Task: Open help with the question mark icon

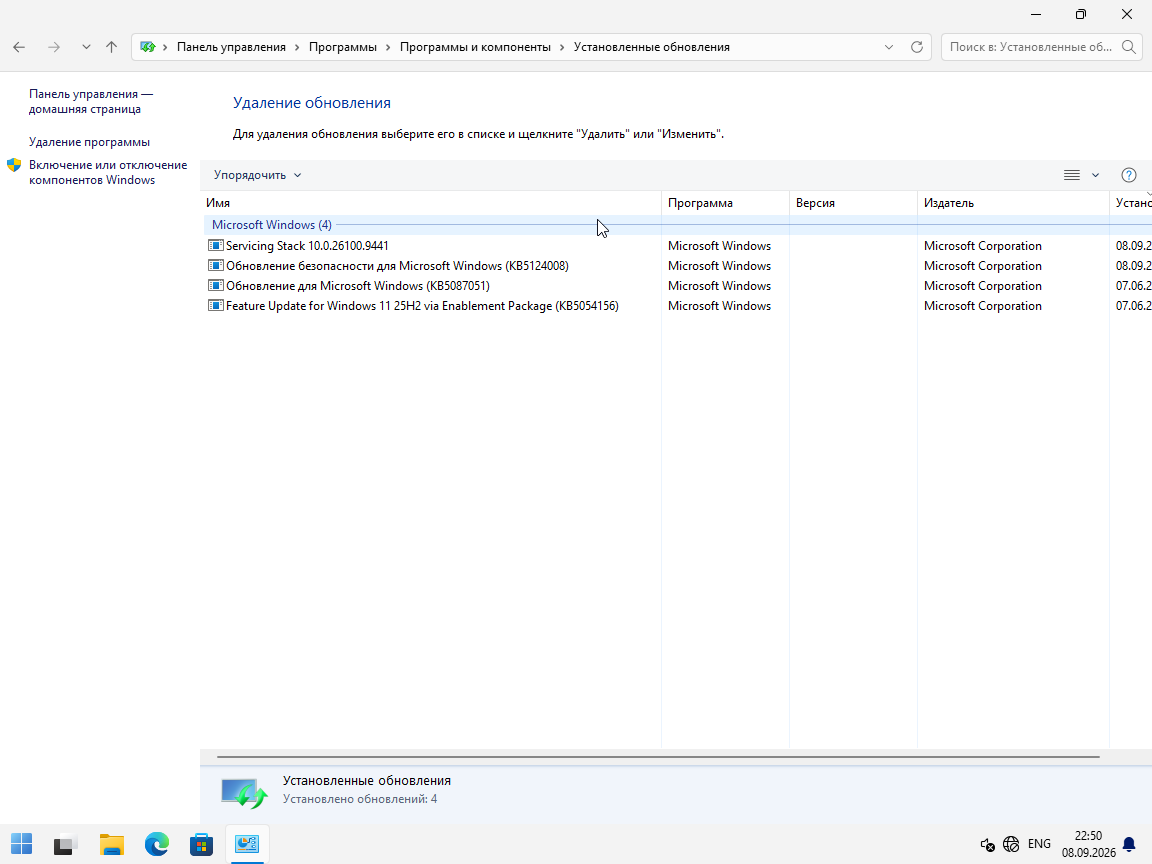Action: coord(1129,175)
